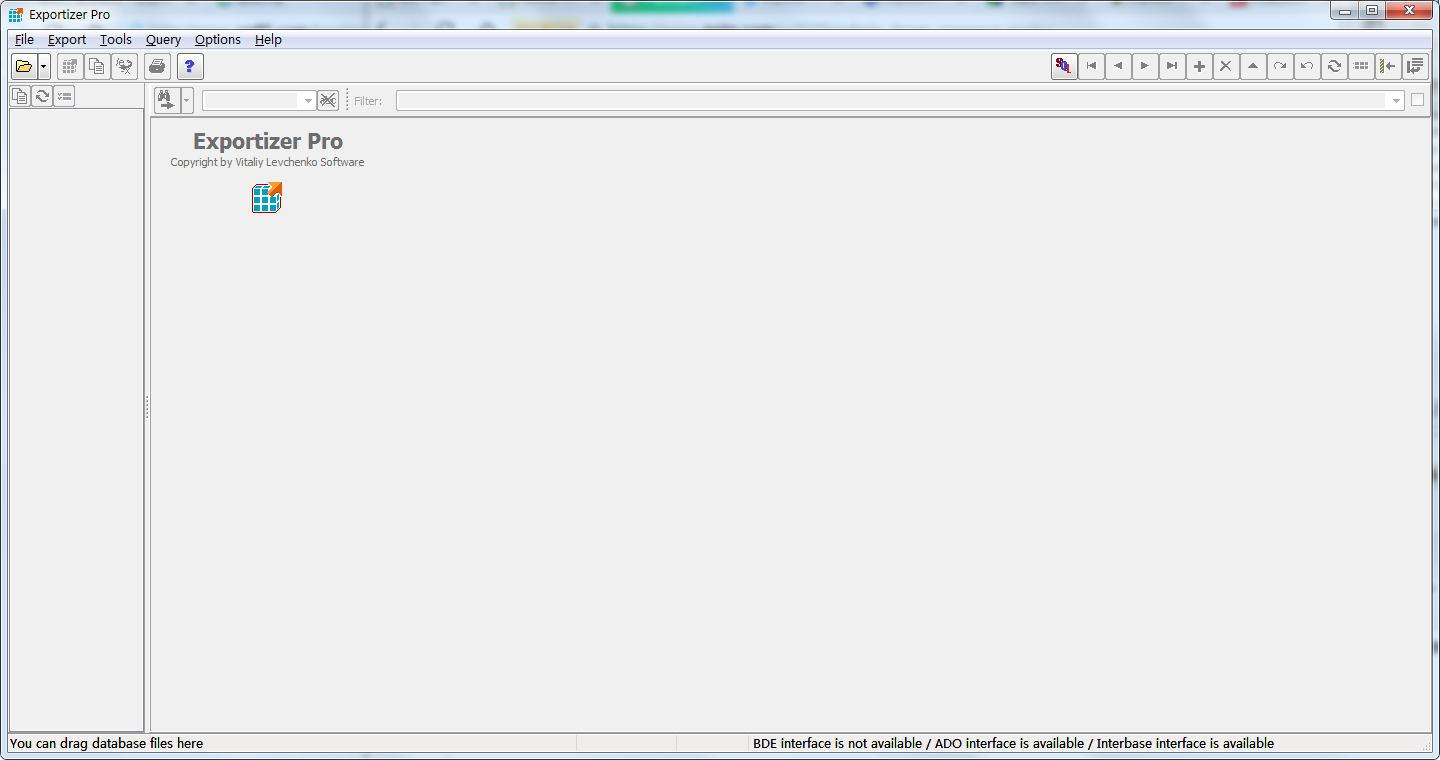Open the SQL query editor icon
The height and width of the screenshot is (760, 1440).
pos(1064,67)
